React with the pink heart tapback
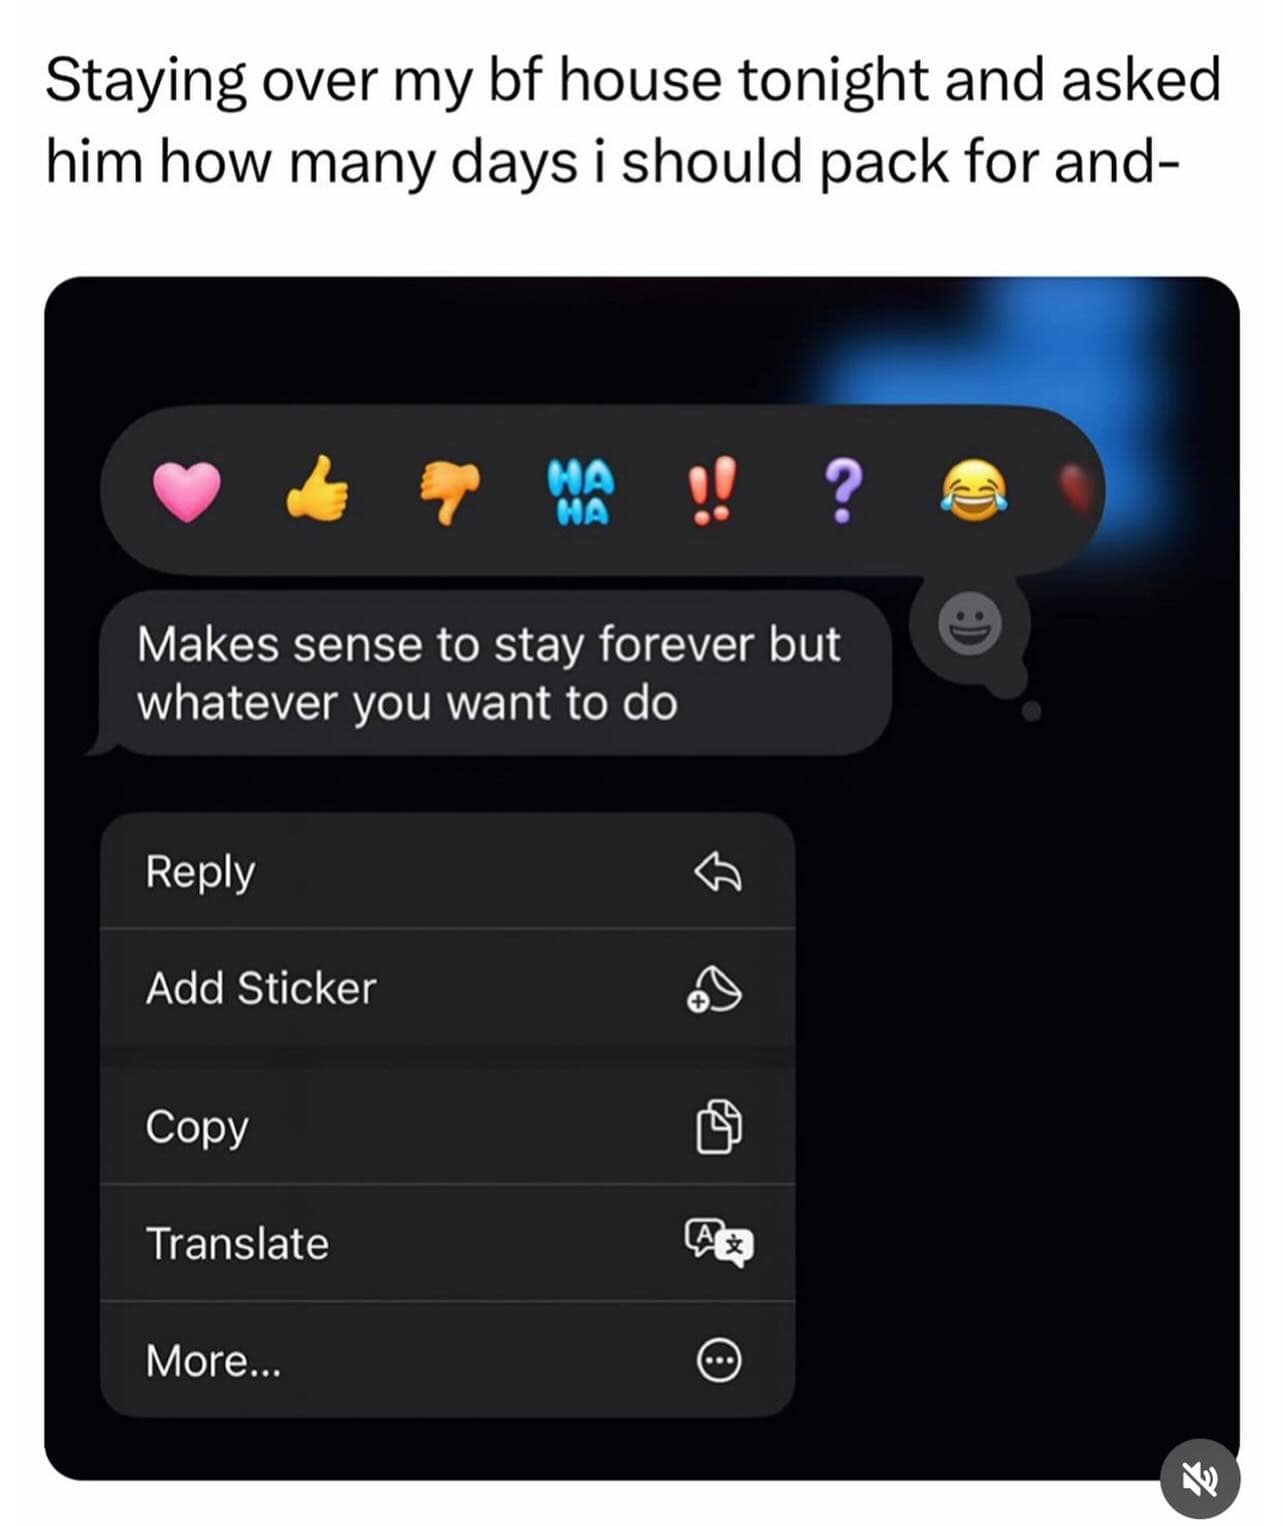Viewport: 1283px width, 1526px height. tap(186, 491)
